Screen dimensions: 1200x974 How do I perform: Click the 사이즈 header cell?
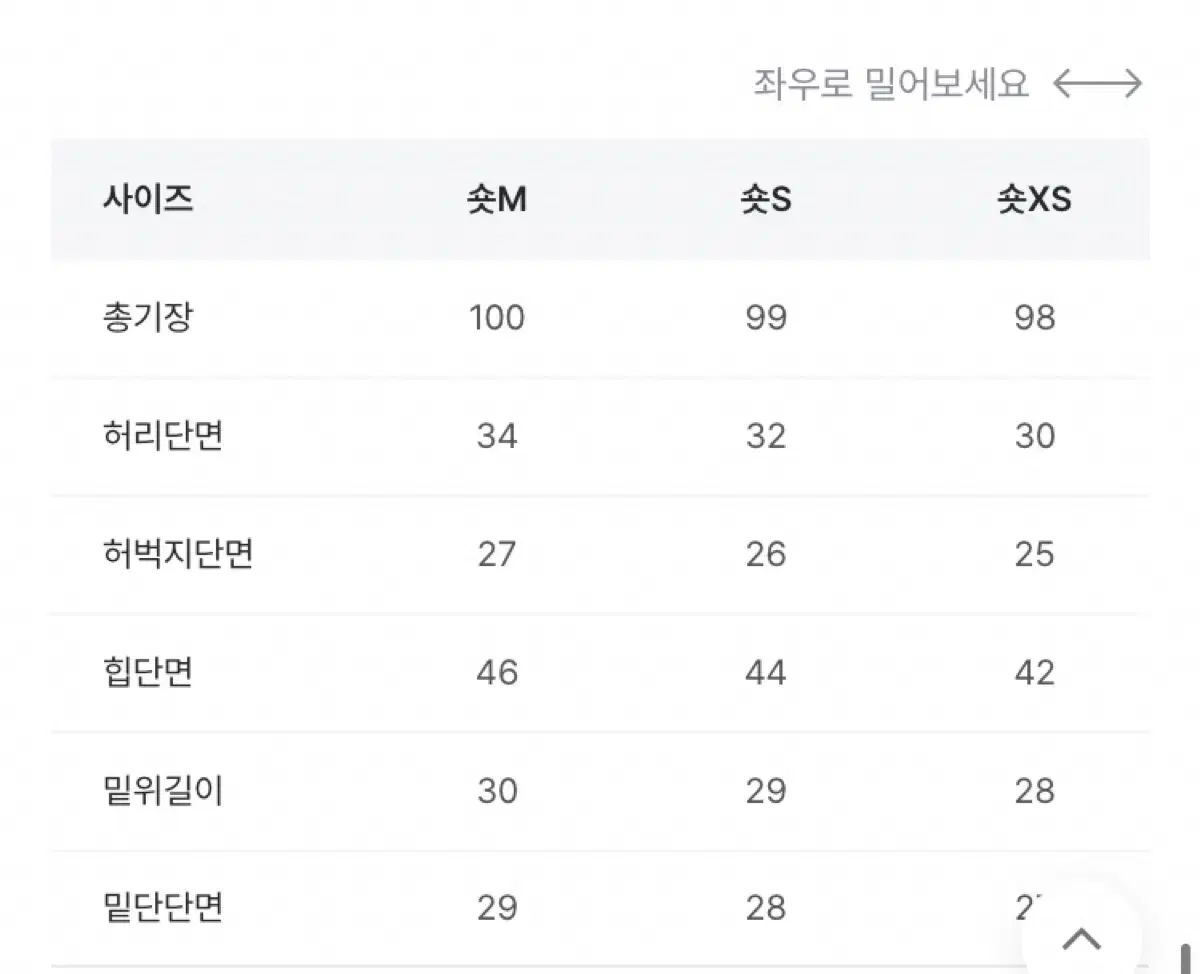pos(148,200)
